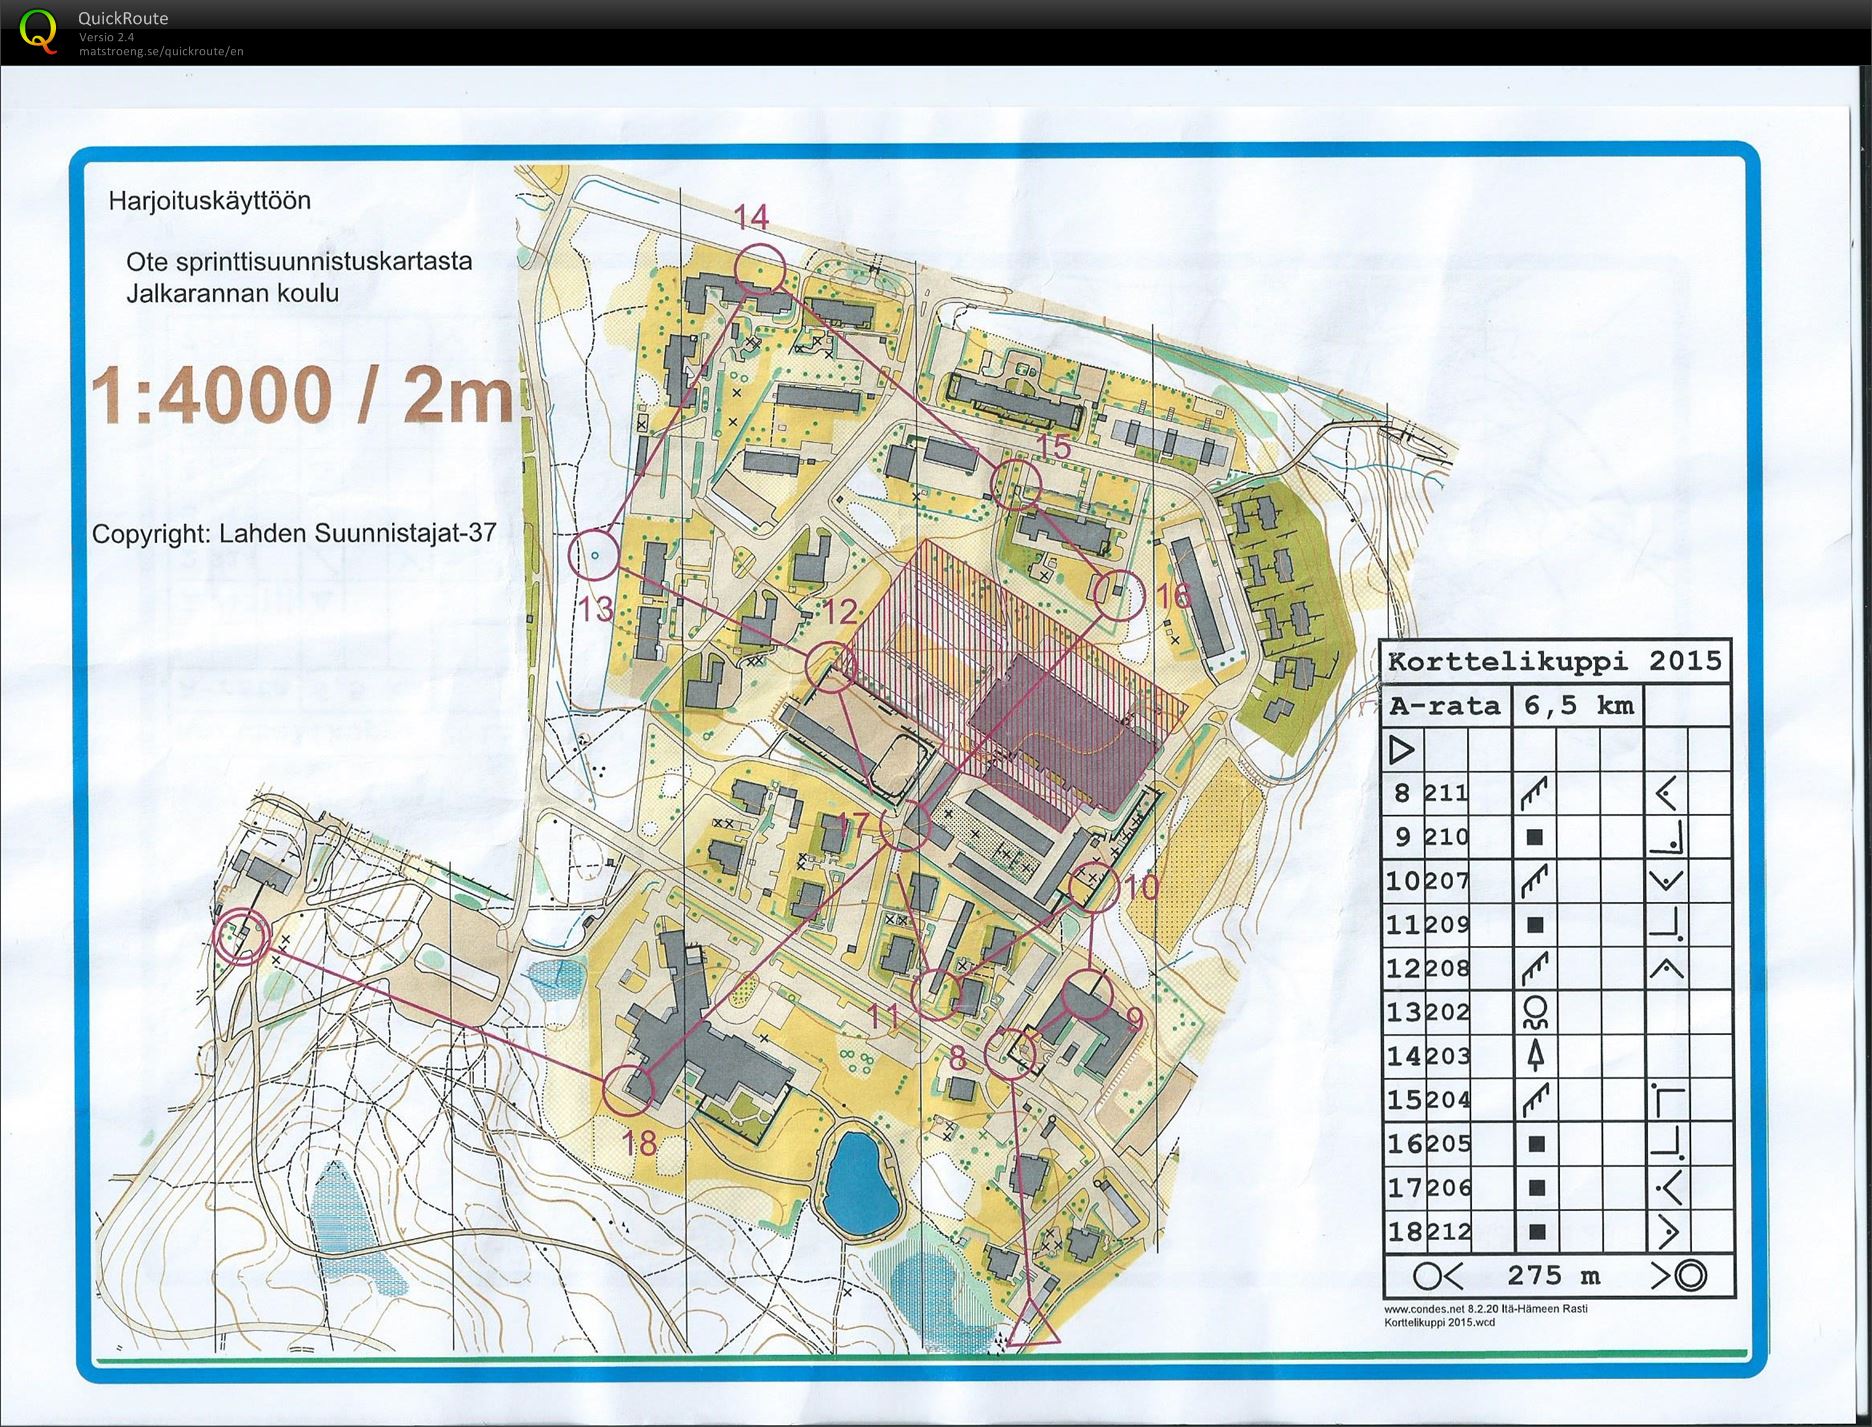Click control circle 18 on the map
This screenshot has width=1872, height=1427.
point(629,1089)
